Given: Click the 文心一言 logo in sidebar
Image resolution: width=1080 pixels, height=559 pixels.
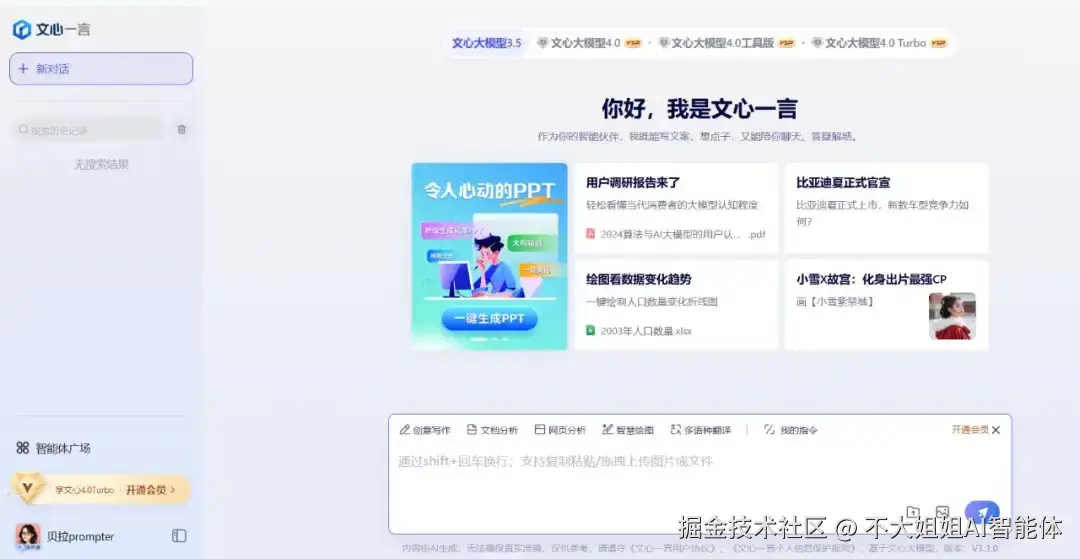Looking at the screenshot, I should coord(52,29).
